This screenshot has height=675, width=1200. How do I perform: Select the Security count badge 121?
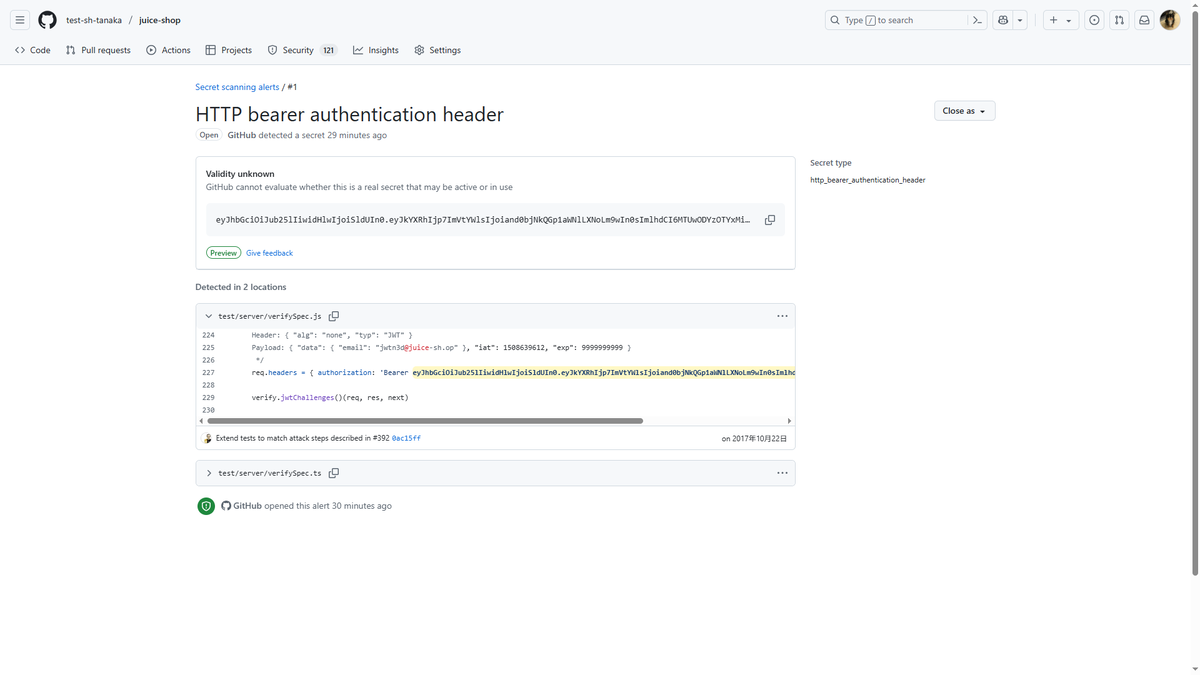point(328,50)
